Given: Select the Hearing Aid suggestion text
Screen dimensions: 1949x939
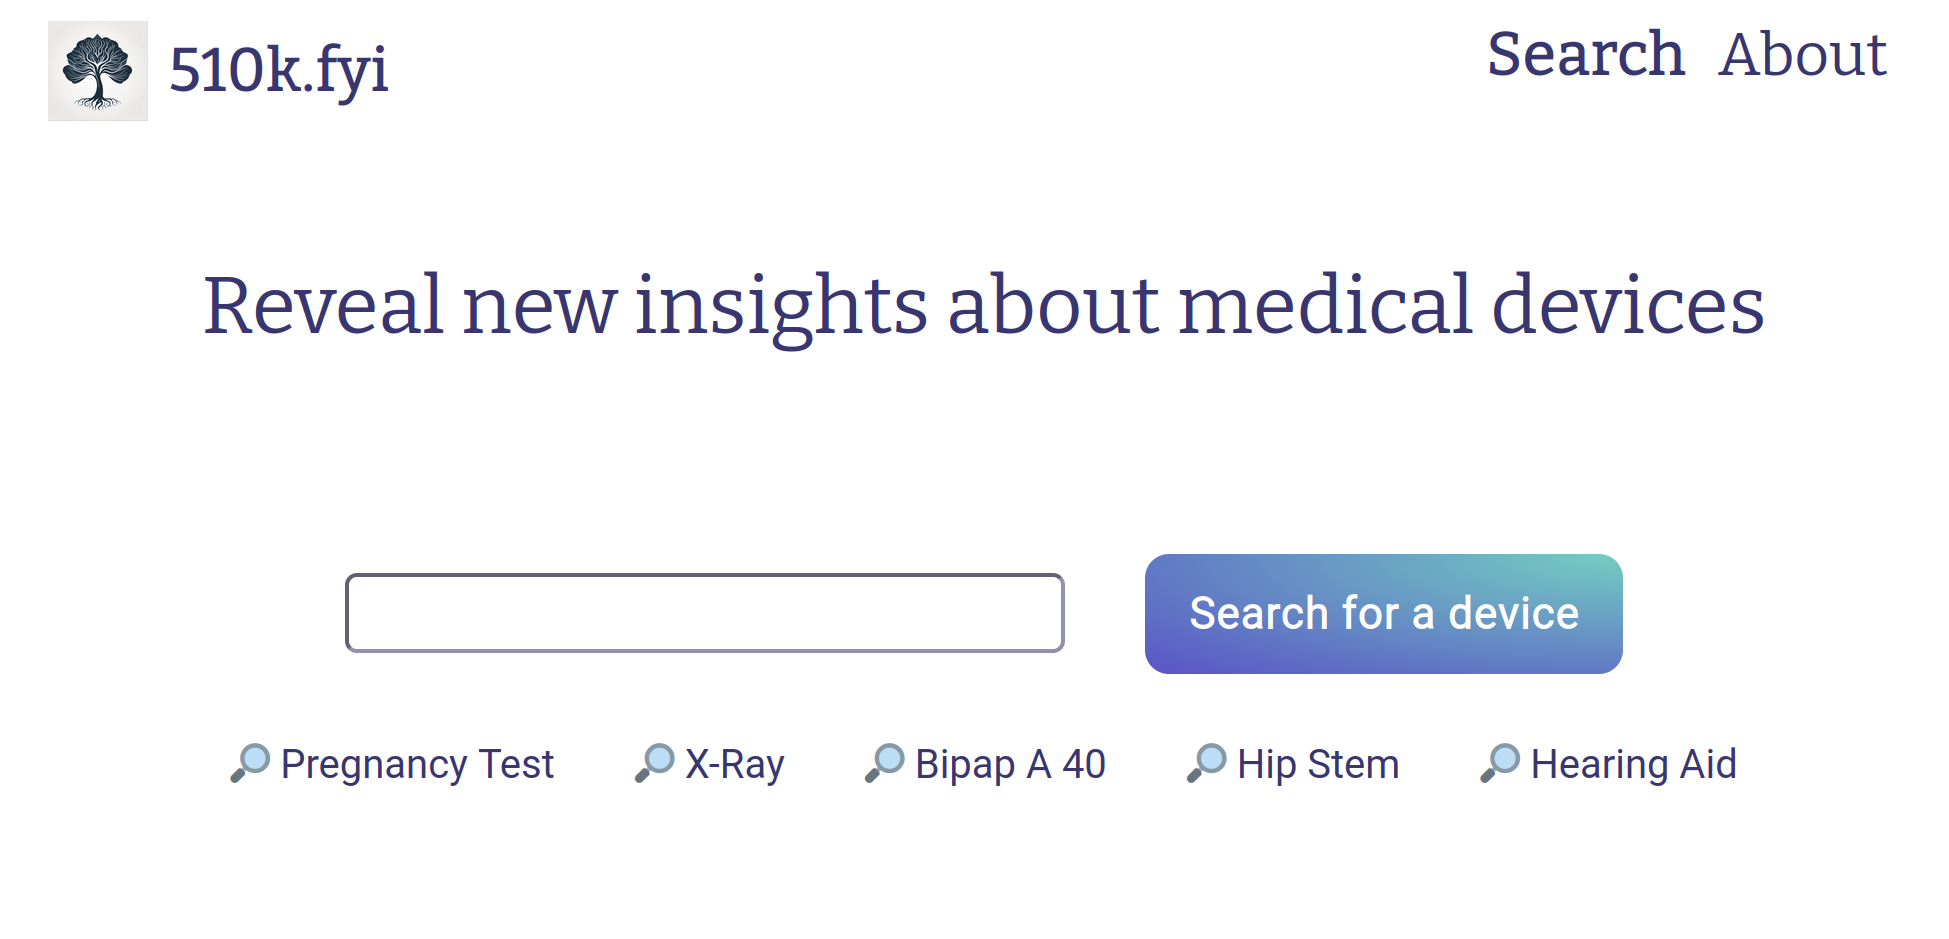Looking at the screenshot, I should click(x=1634, y=764).
